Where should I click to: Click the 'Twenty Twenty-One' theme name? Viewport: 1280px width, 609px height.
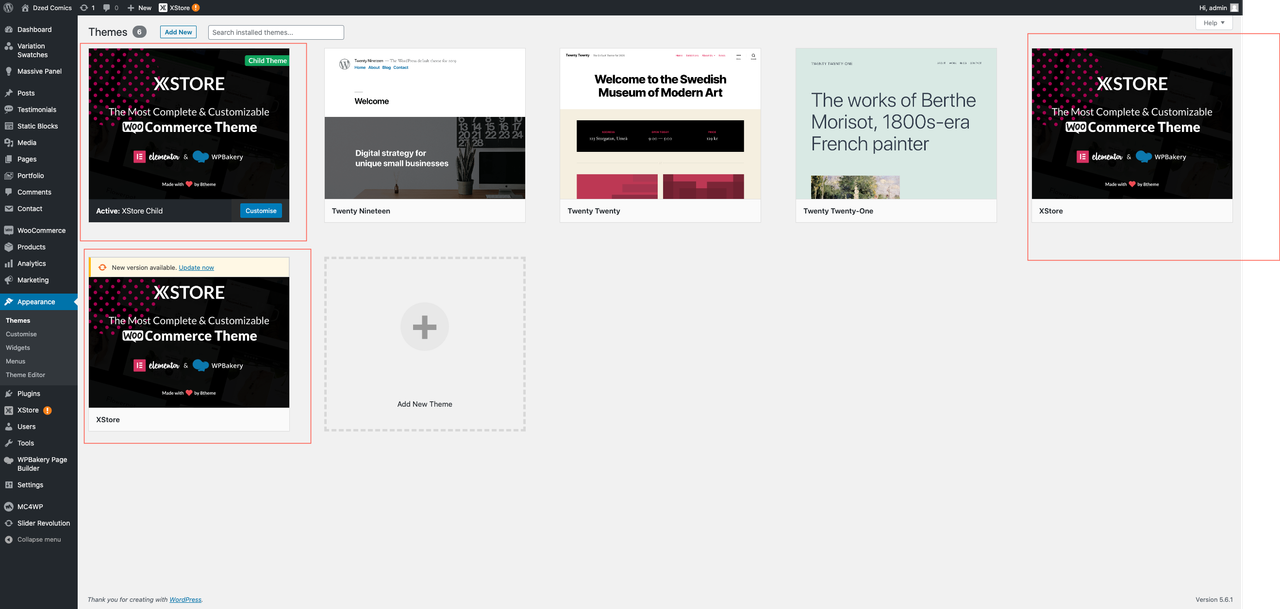point(838,211)
